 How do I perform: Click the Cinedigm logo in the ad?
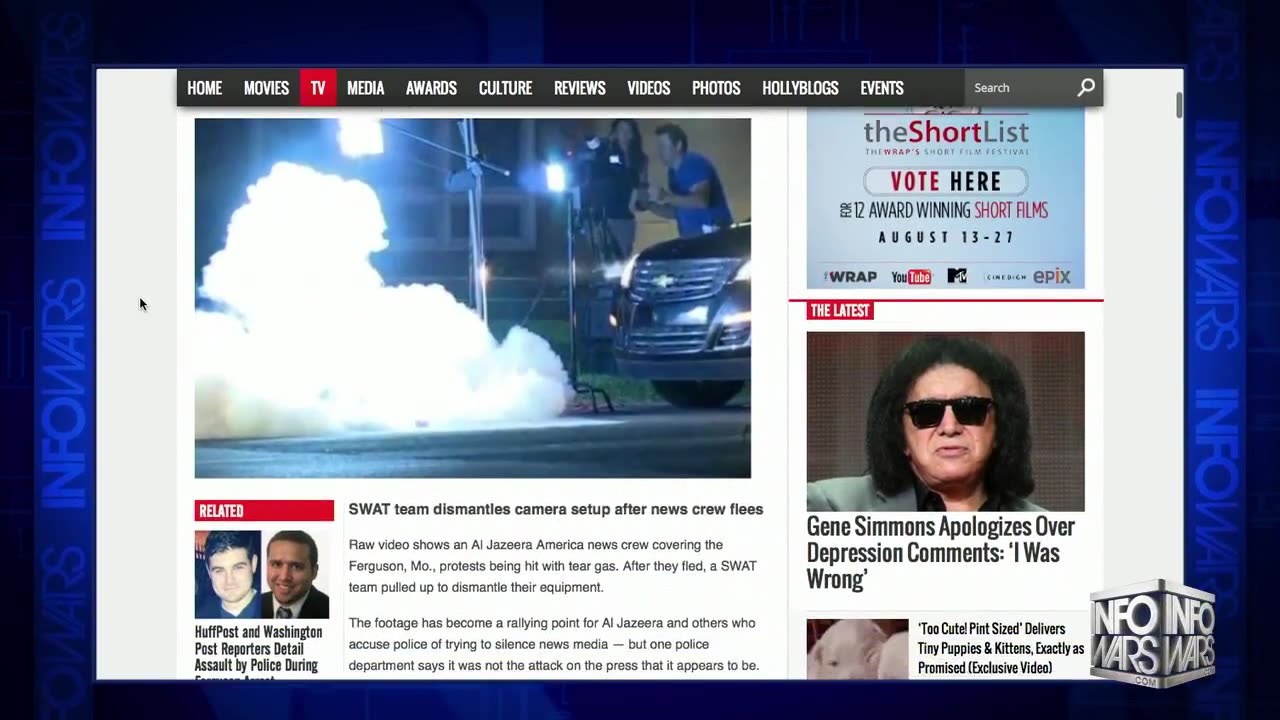[x=1006, y=277]
